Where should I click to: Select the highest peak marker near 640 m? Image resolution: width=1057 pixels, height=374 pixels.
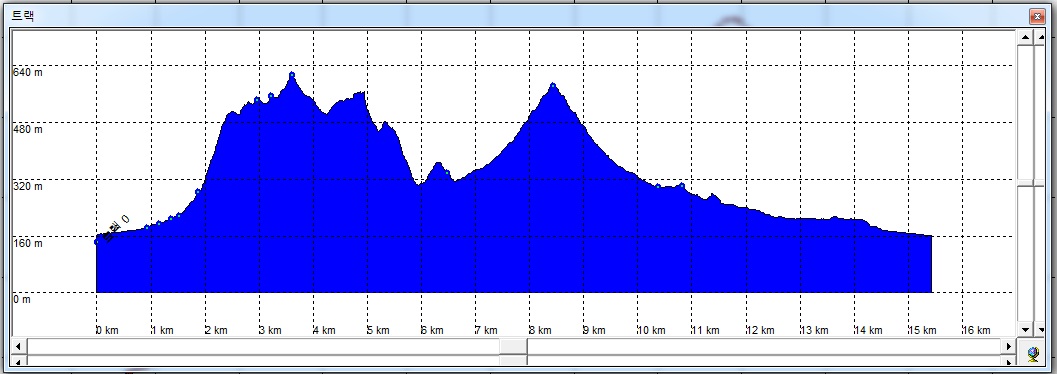point(292,75)
